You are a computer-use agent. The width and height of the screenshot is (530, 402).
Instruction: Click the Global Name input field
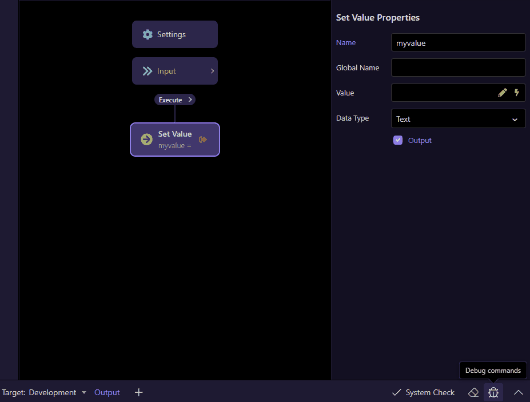click(458, 68)
